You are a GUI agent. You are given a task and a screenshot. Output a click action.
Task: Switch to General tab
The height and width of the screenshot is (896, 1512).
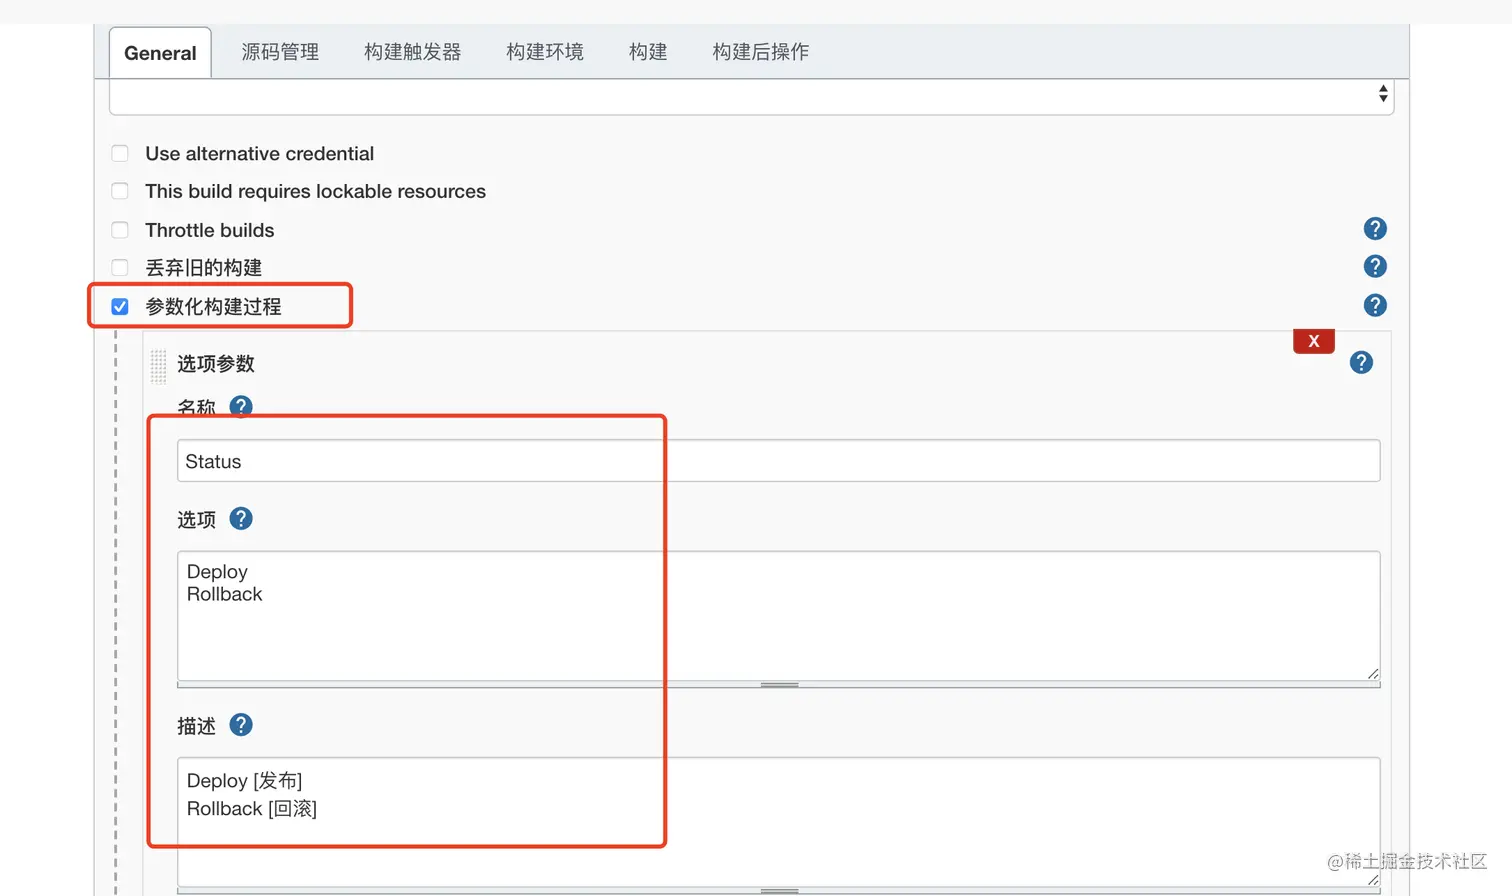(160, 53)
